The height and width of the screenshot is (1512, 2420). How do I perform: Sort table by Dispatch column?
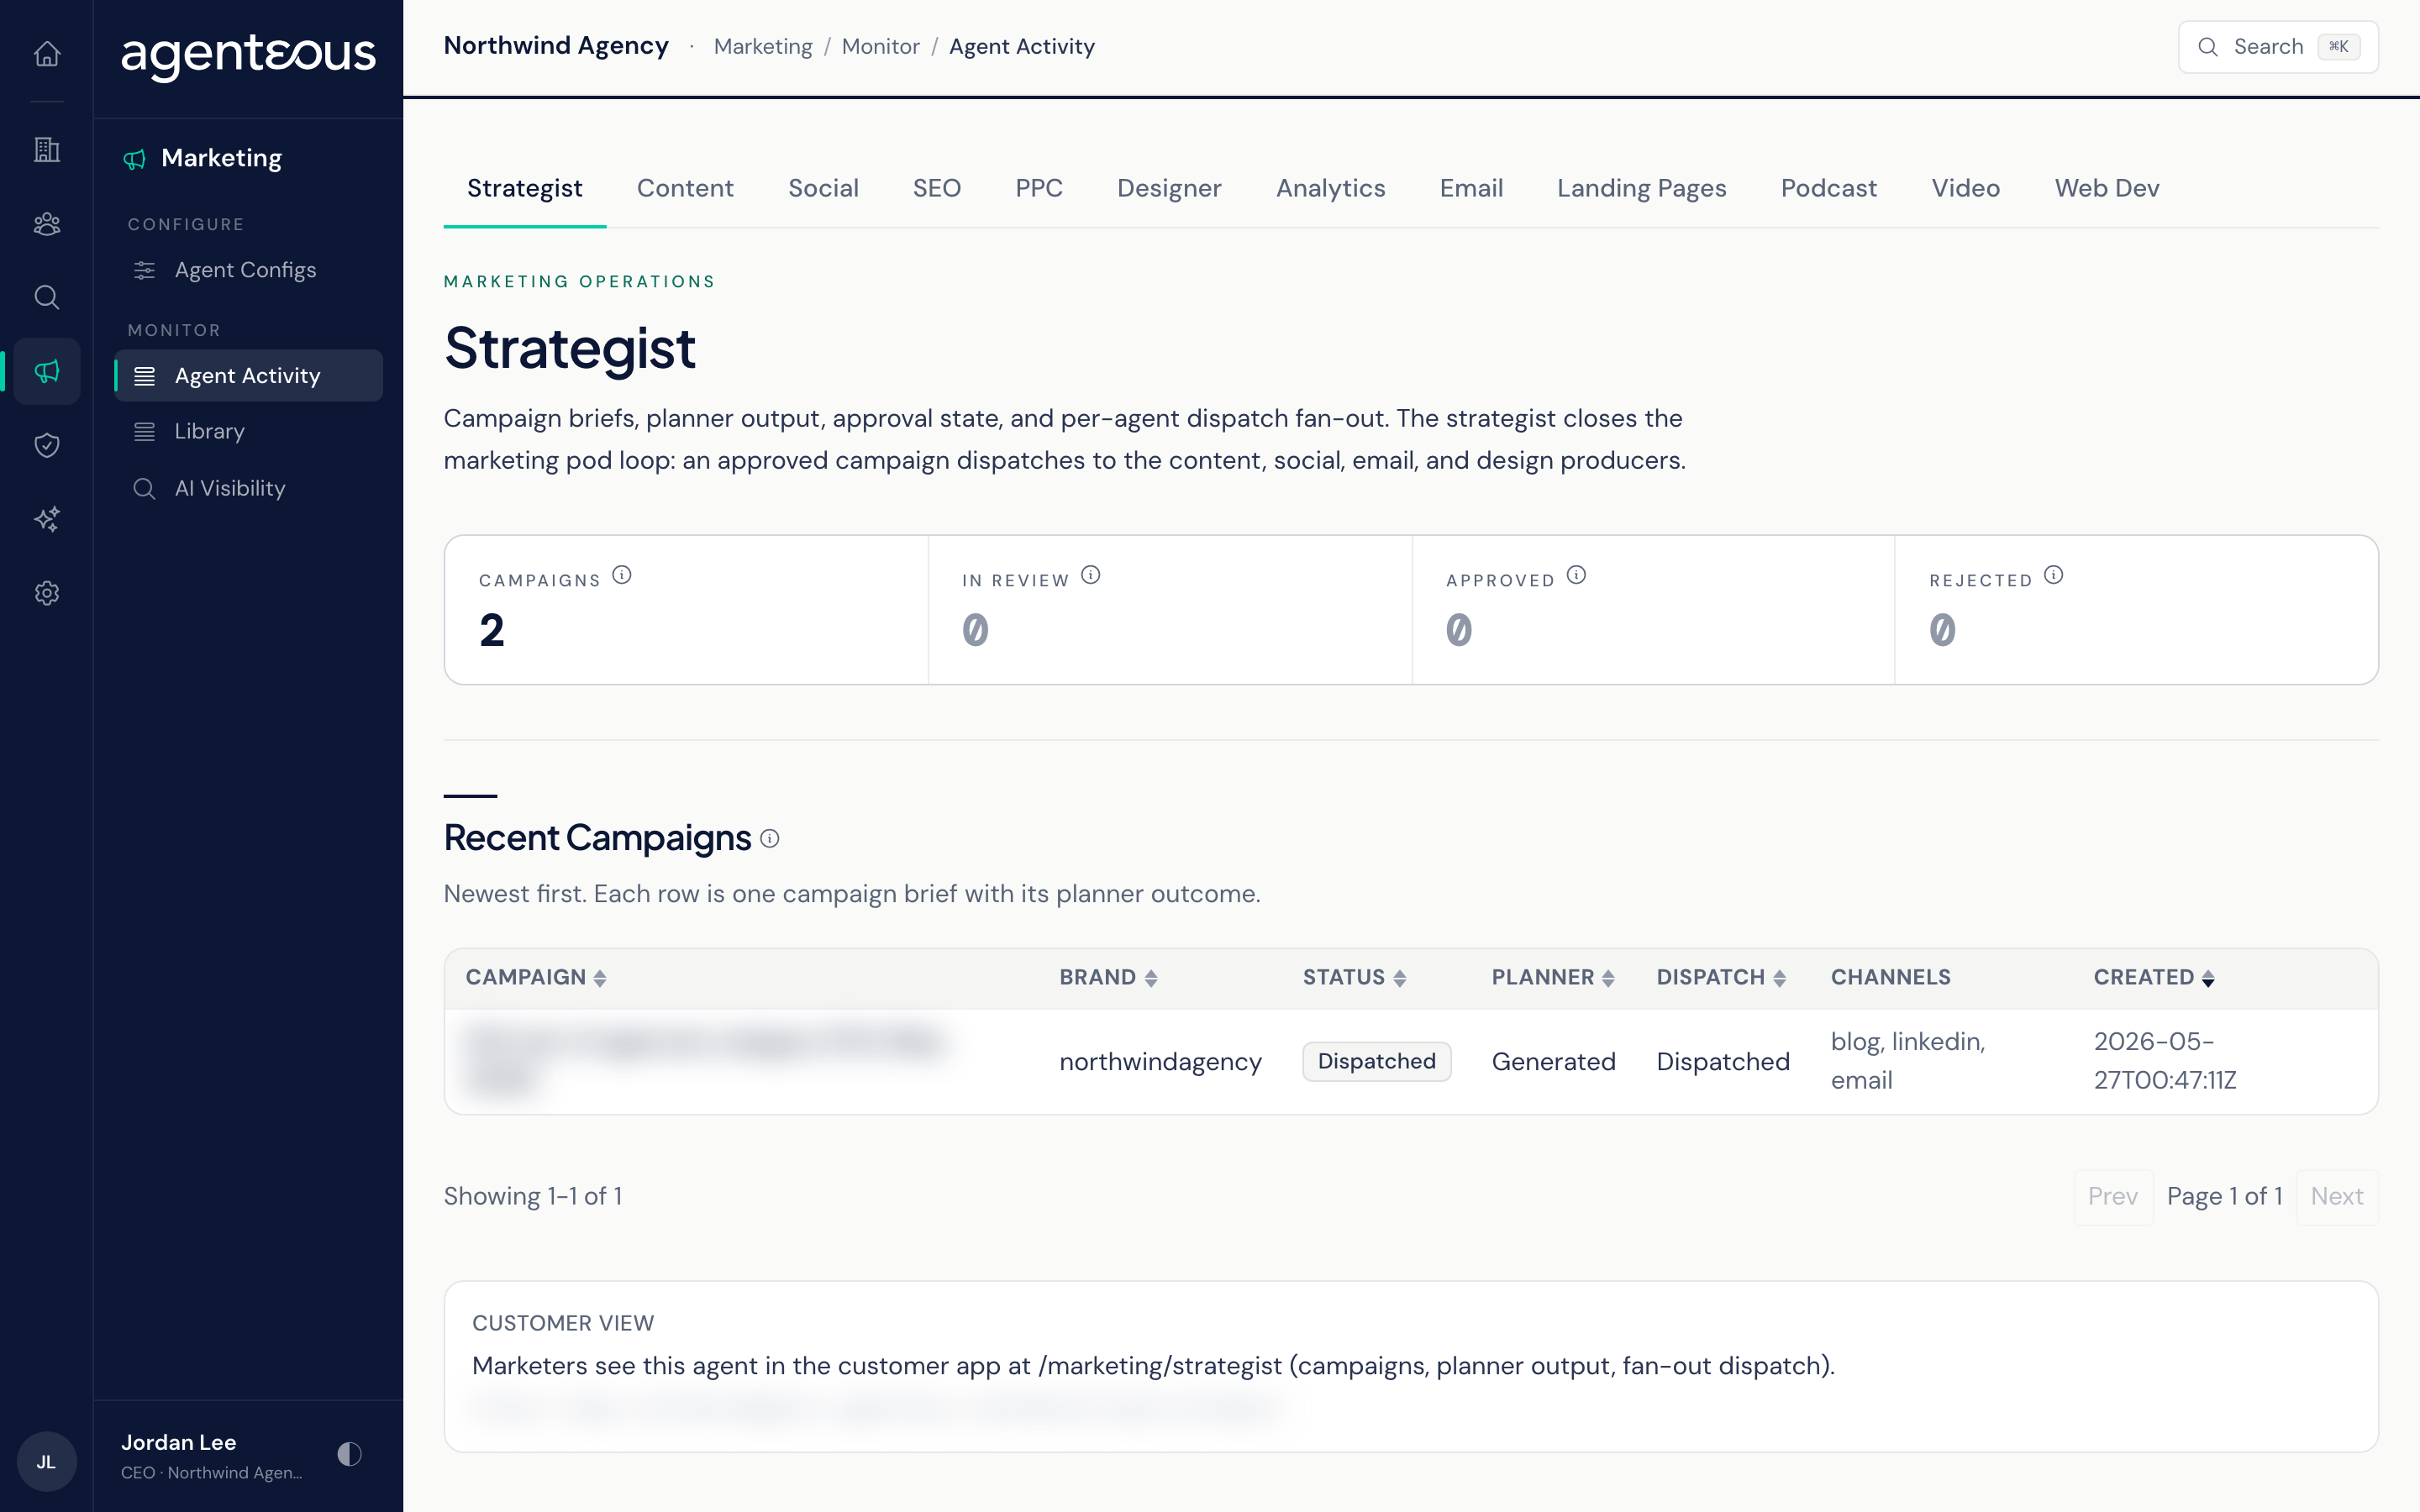coord(1721,977)
